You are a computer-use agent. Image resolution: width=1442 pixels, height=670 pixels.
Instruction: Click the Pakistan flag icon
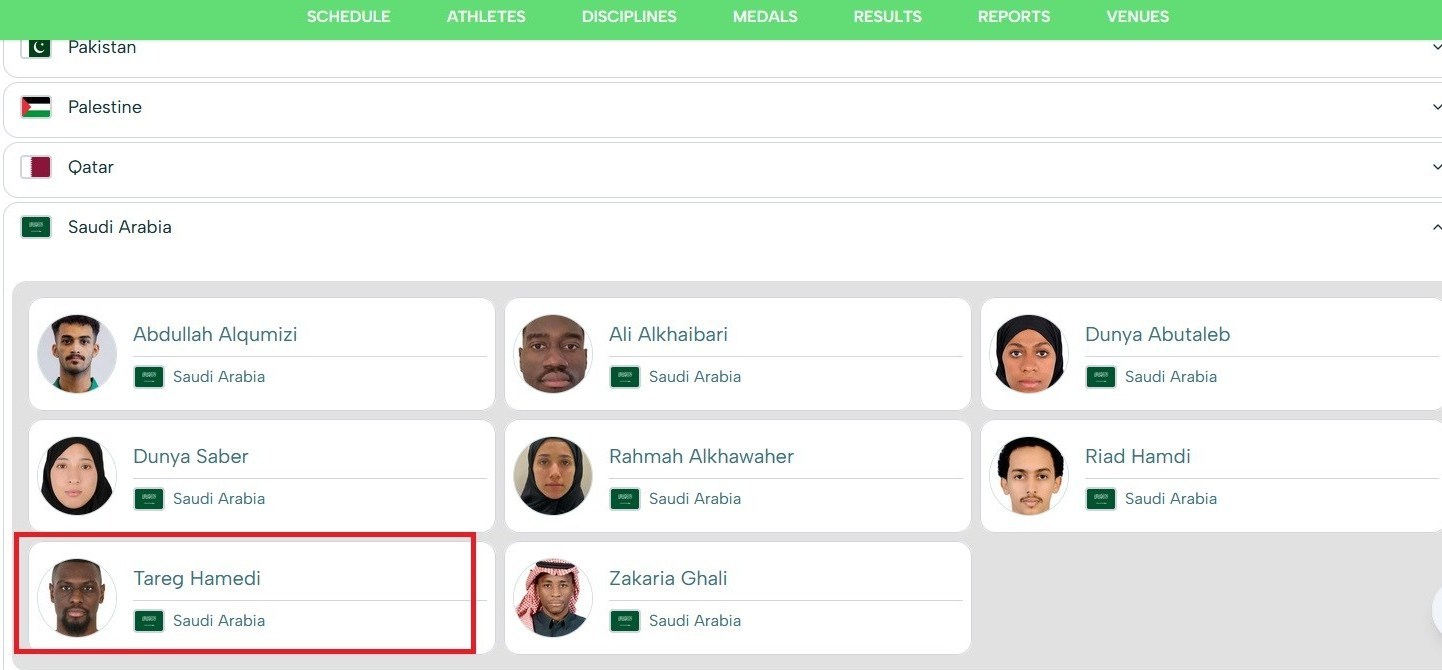tap(36, 46)
